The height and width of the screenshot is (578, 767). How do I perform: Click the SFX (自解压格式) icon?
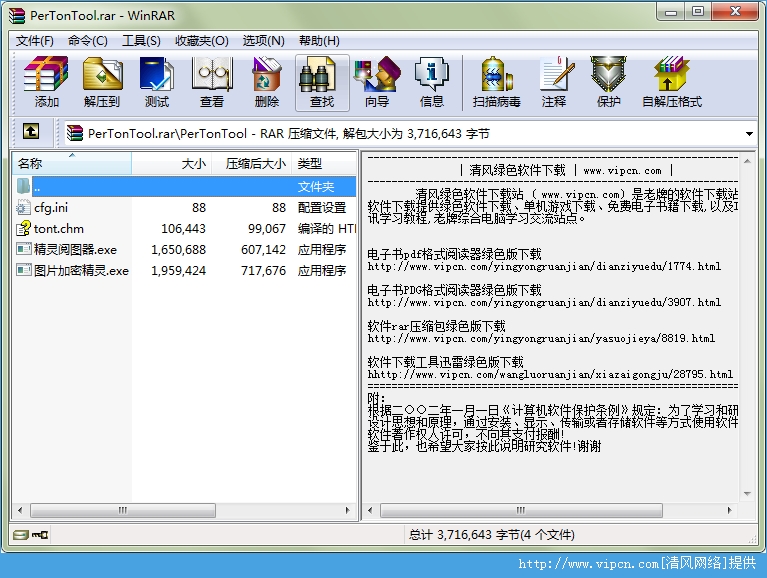click(x=671, y=74)
